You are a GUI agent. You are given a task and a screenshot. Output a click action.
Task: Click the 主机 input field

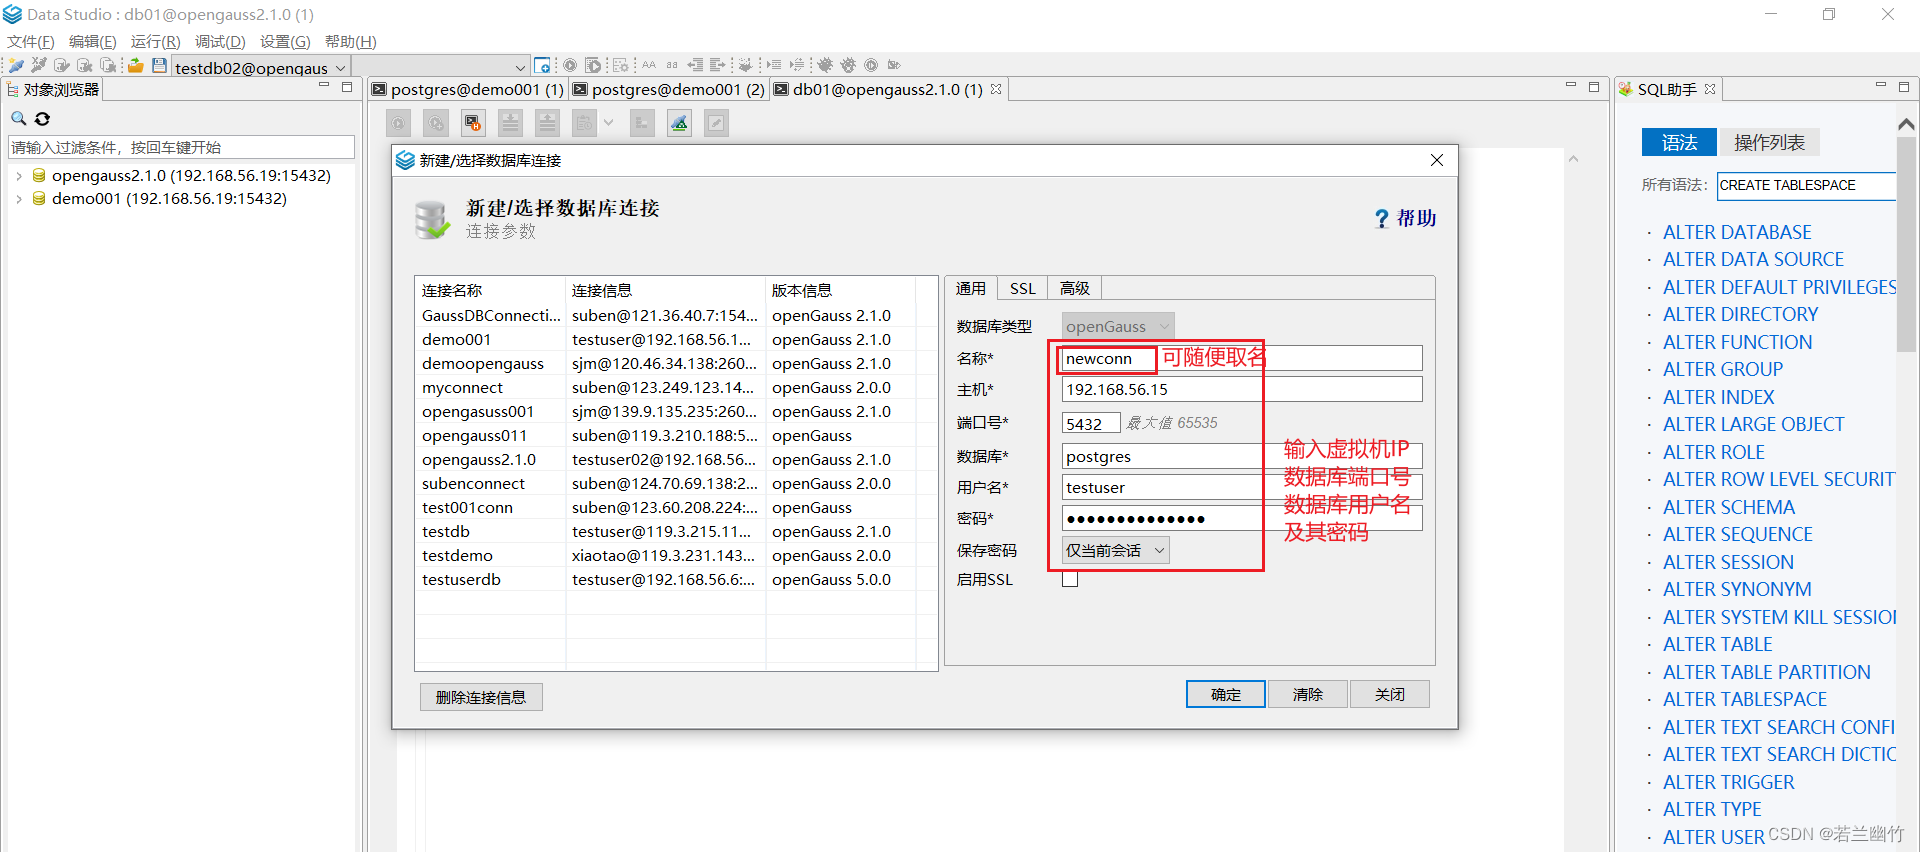pos(1242,389)
